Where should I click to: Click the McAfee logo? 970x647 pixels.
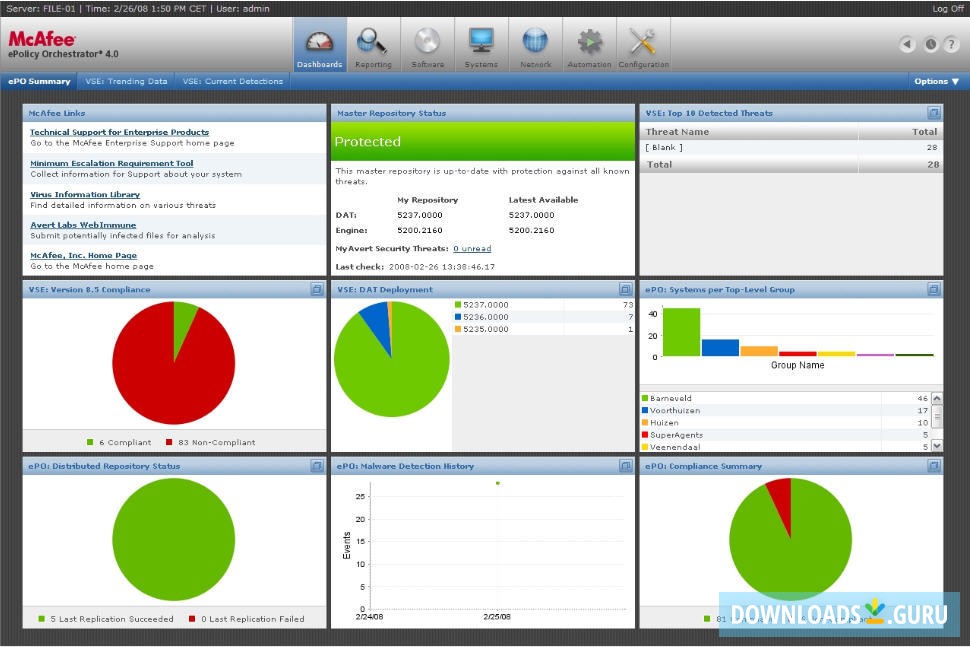tap(41, 39)
